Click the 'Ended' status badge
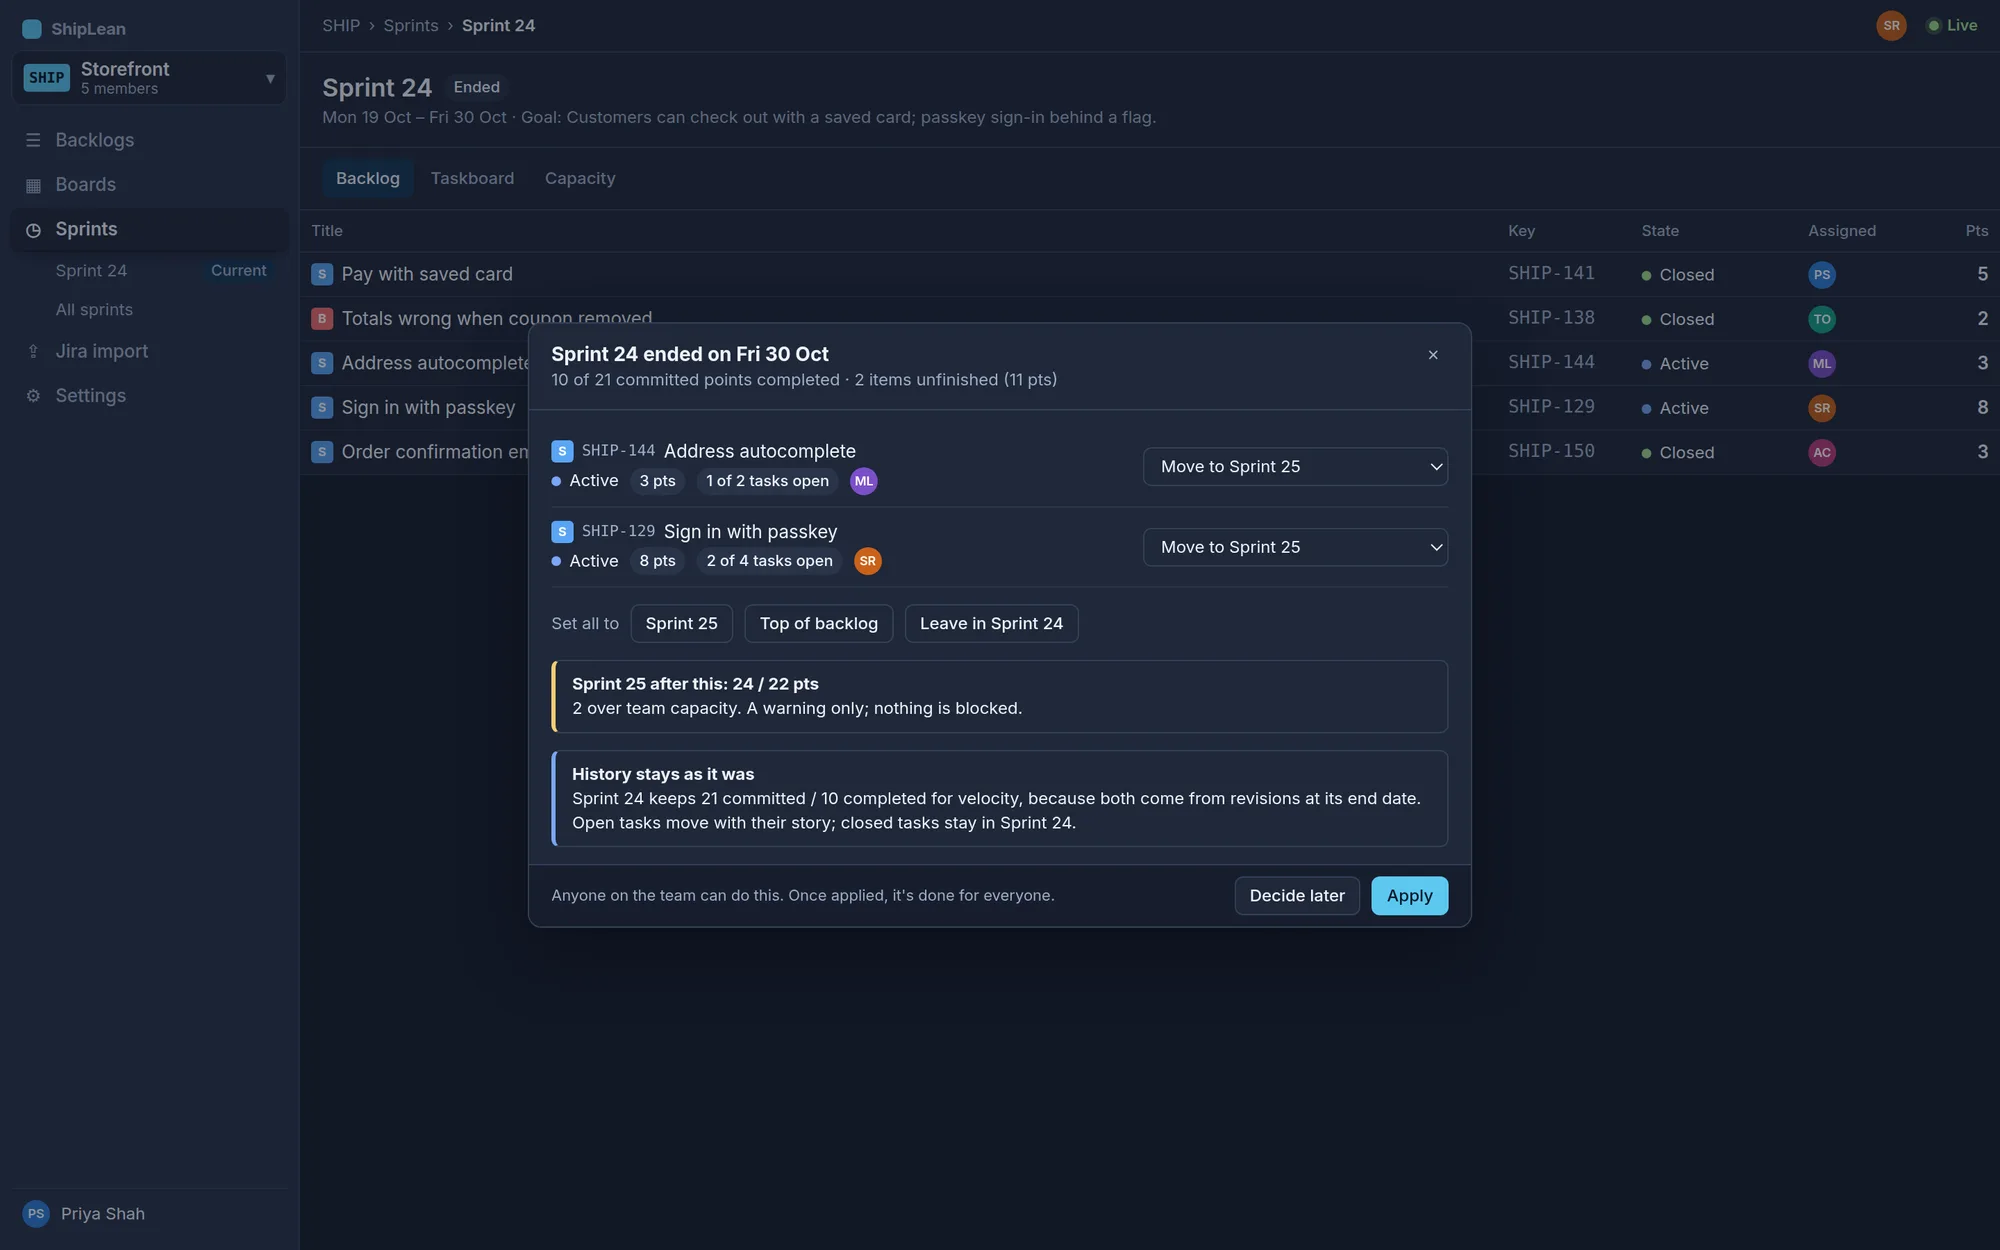This screenshot has height=1250, width=2000. [x=476, y=87]
